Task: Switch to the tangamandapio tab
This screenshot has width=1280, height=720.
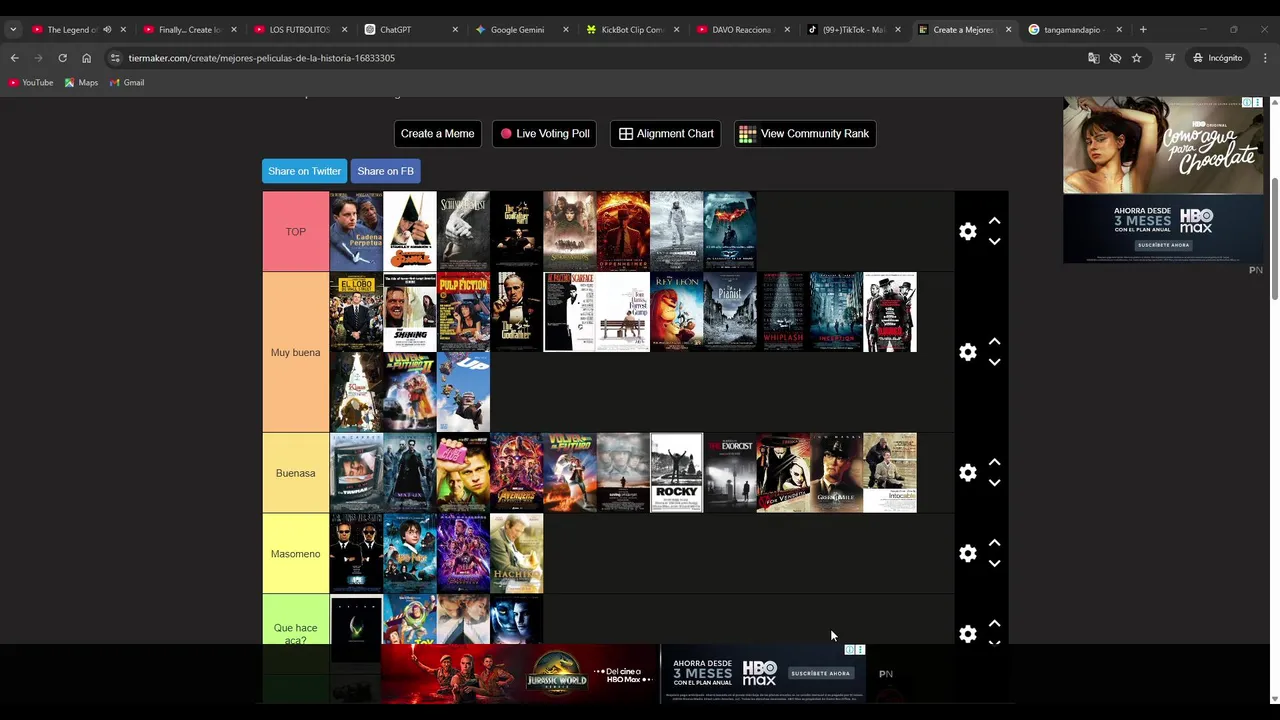Action: pyautogui.click(x=1075, y=30)
